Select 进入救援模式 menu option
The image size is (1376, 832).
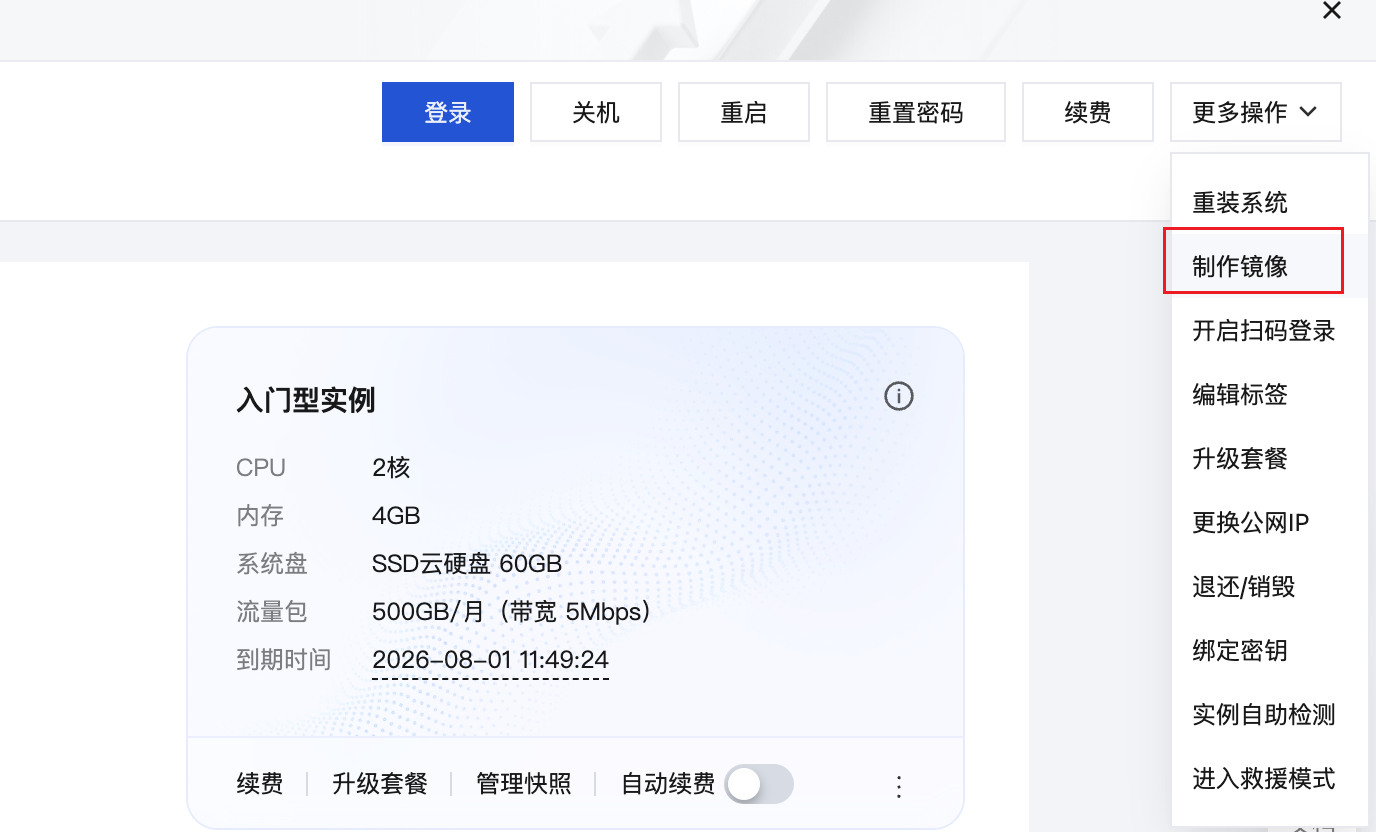(1263, 779)
